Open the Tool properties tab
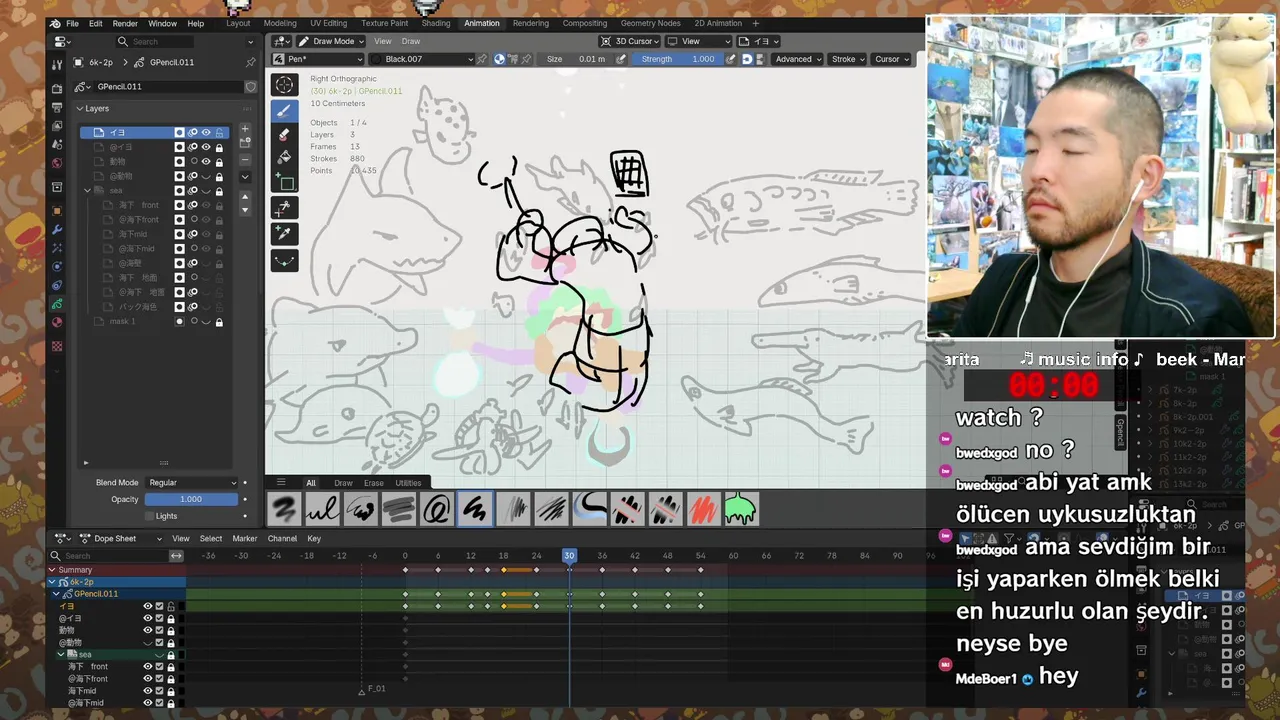The width and height of the screenshot is (1280, 720). 57,64
